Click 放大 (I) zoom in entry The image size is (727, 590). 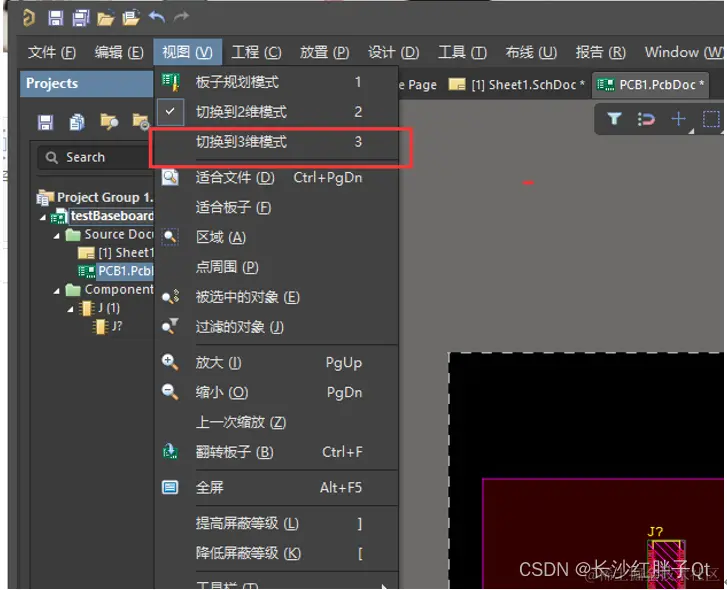click(x=277, y=362)
